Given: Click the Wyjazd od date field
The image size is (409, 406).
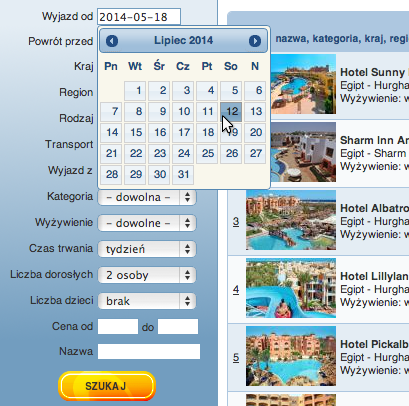Looking at the screenshot, I should 139,17.
